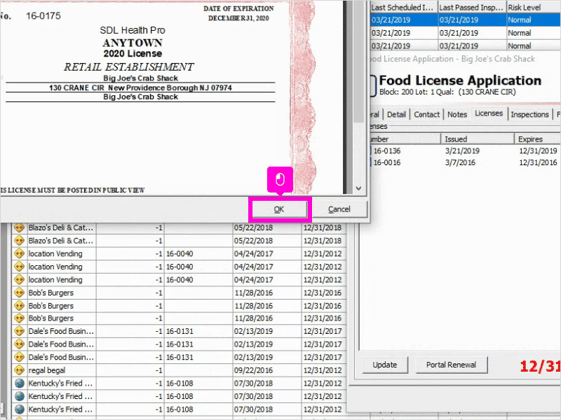Click the icon beside the top Blazo's Deli row
Screen dimensions: 561x420
point(19,228)
